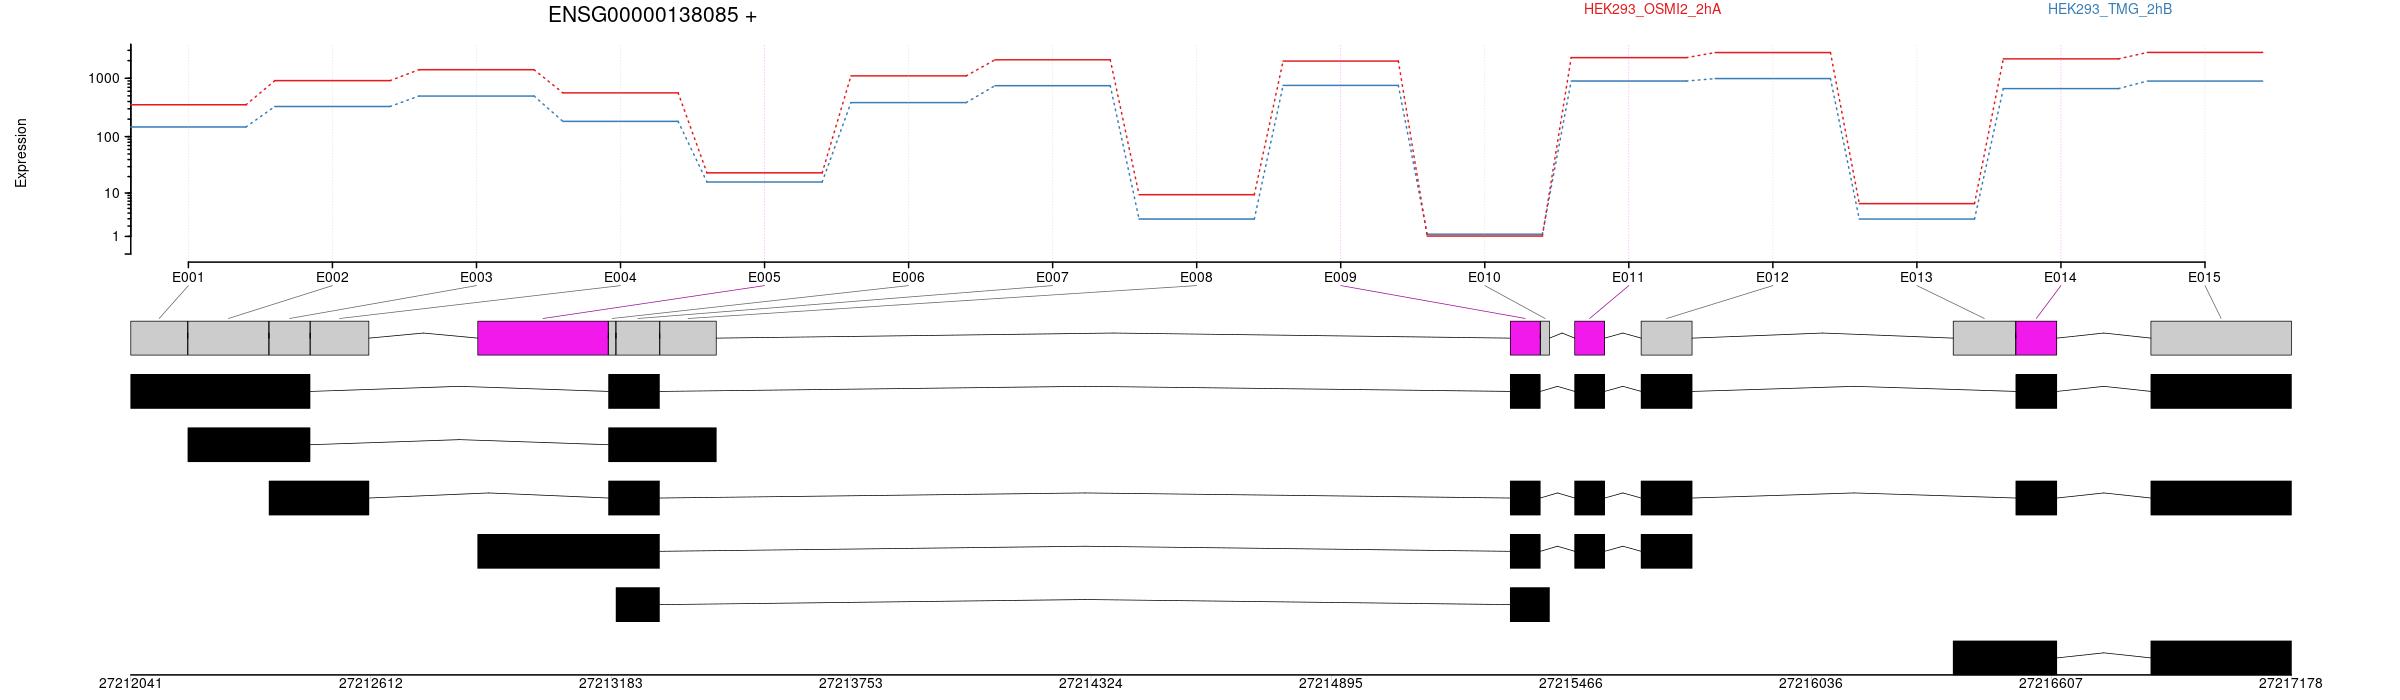The image size is (2400, 700).
Task: Click the coordinate label 27217178
Action: (2291, 684)
